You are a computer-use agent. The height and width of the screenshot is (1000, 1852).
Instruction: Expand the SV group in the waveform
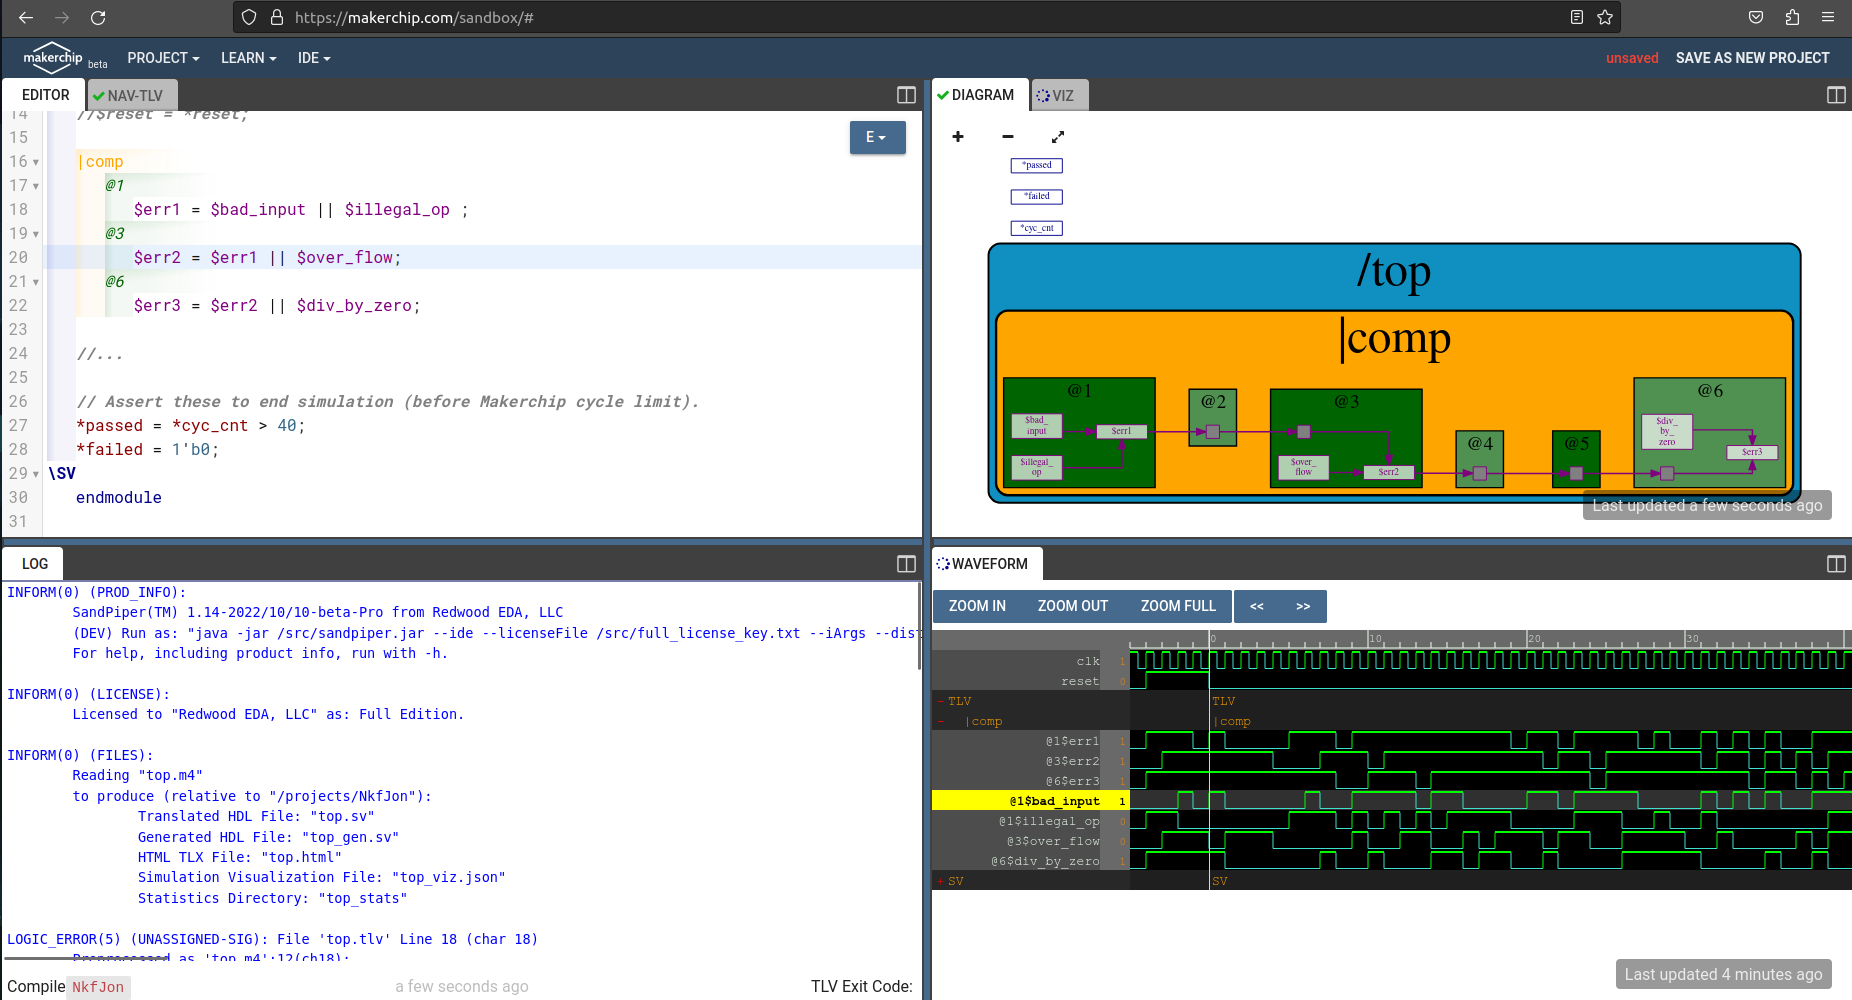click(x=940, y=881)
